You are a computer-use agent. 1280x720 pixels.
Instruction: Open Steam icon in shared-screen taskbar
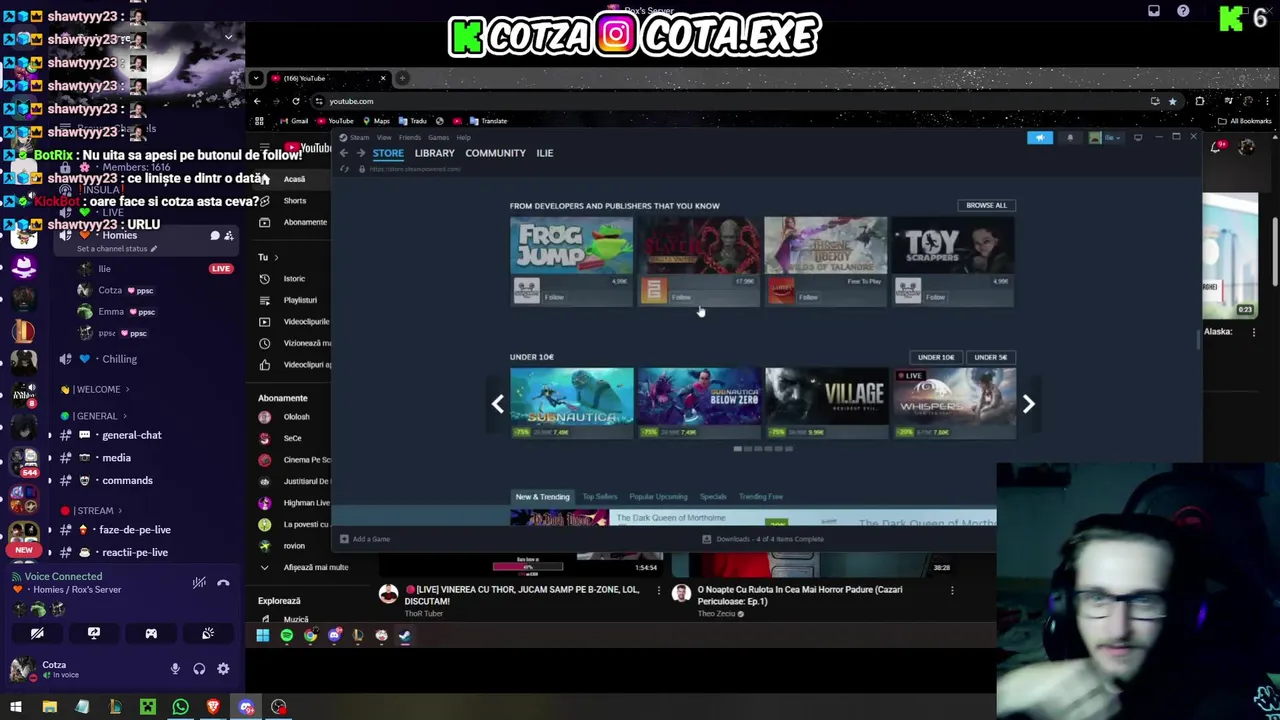[x=405, y=635]
